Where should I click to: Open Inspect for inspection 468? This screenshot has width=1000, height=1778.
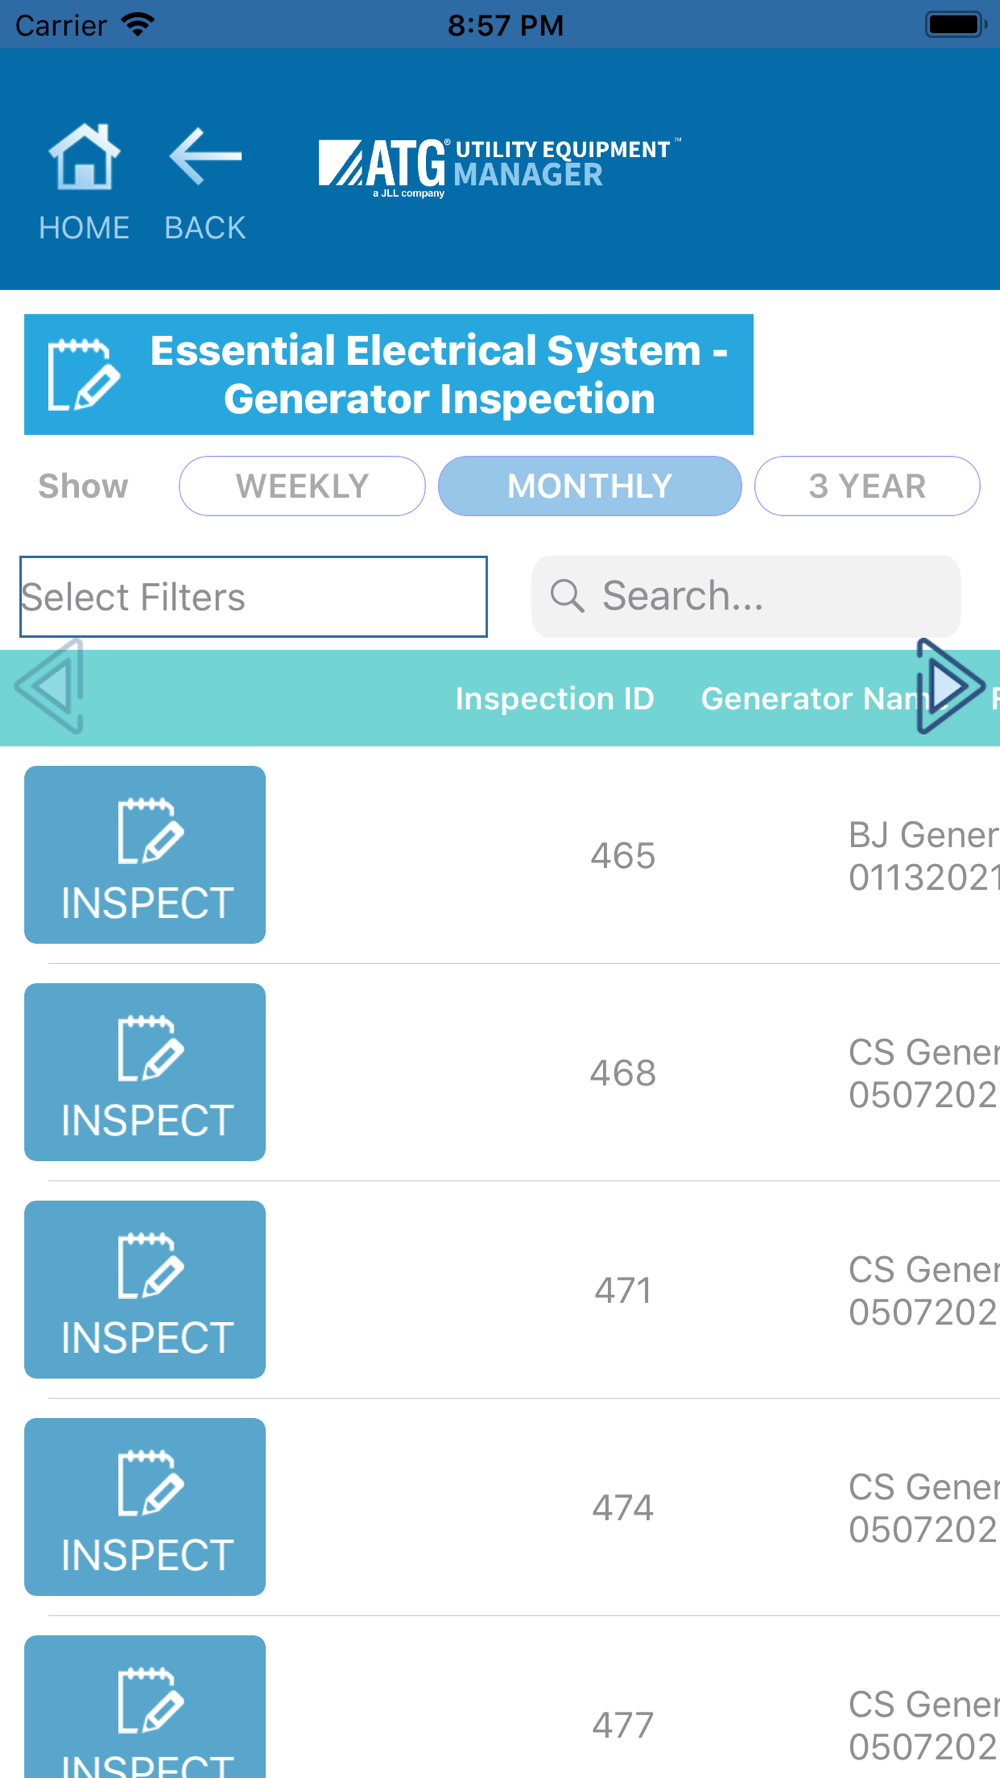(145, 1072)
